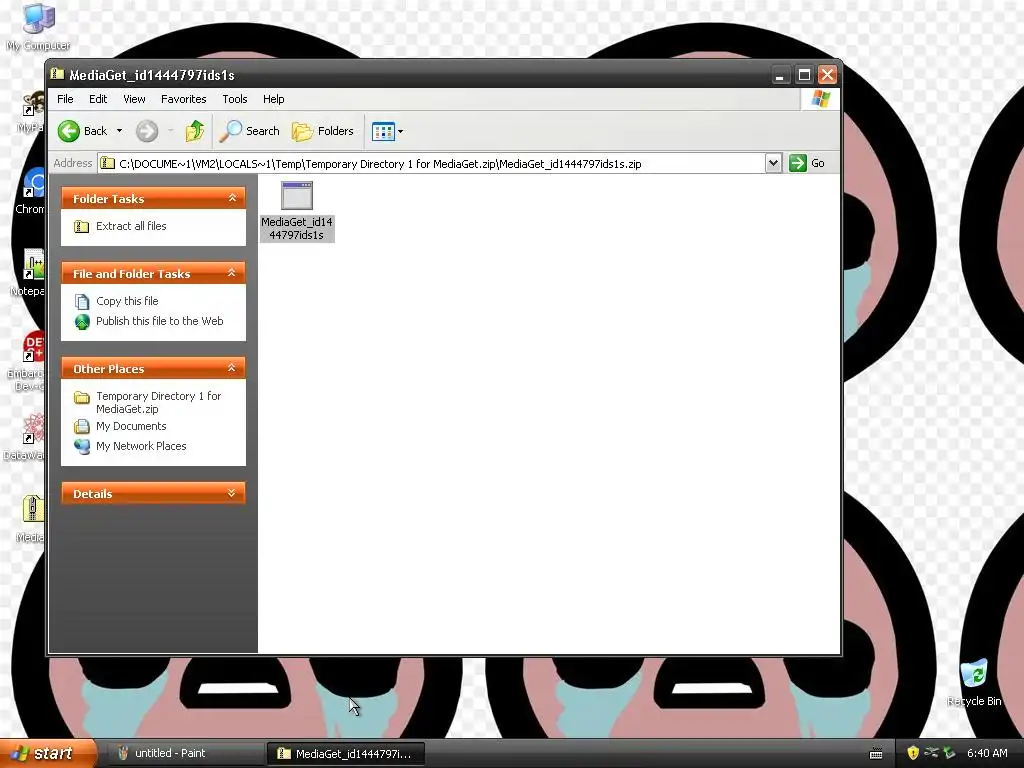Expand the Address bar dropdown list
Image resolution: width=1024 pixels, height=768 pixels.
coord(773,163)
